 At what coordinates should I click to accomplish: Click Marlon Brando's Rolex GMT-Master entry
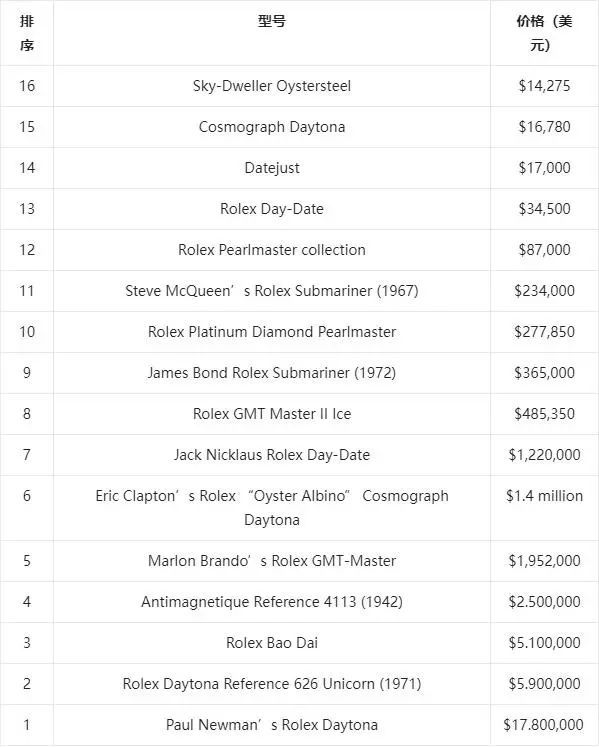point(272,560)
